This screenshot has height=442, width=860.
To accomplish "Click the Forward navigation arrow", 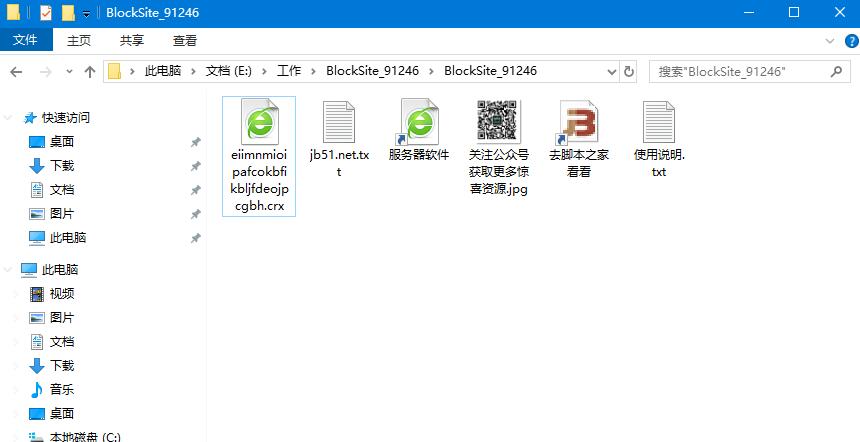I will click(46, 72).
